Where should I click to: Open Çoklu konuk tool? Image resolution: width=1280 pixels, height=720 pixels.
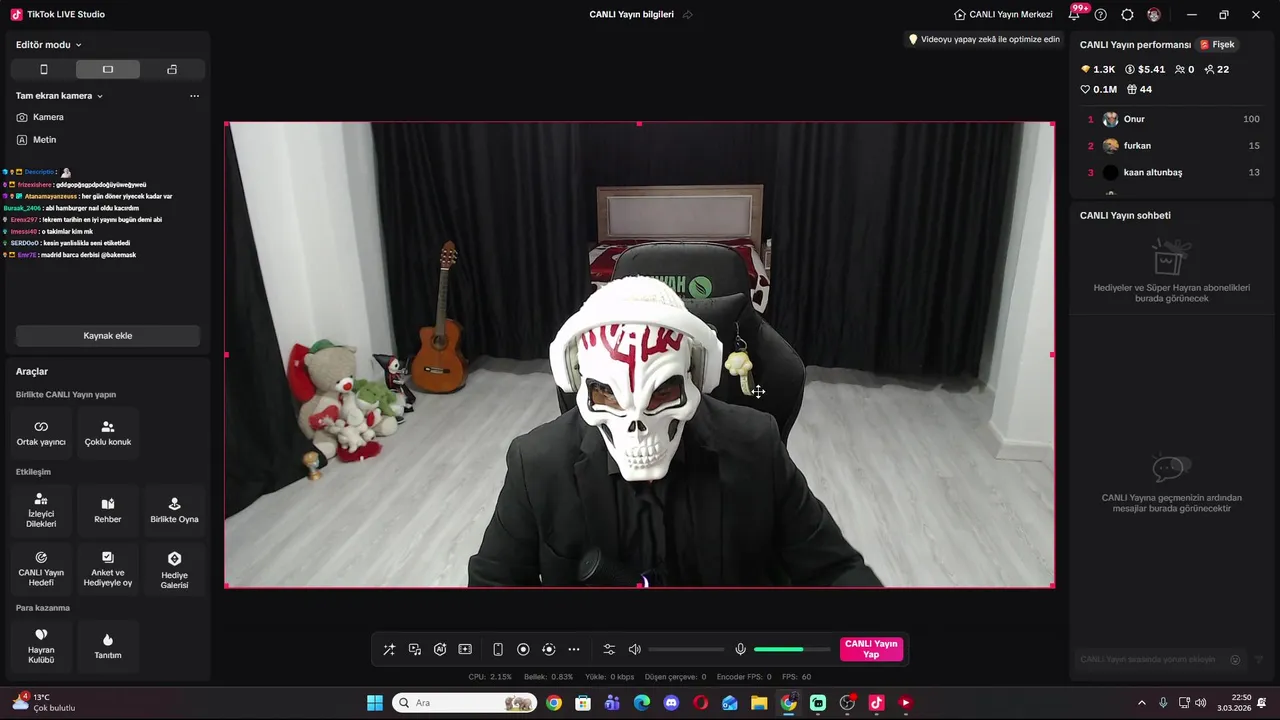[x=108, y=433]
